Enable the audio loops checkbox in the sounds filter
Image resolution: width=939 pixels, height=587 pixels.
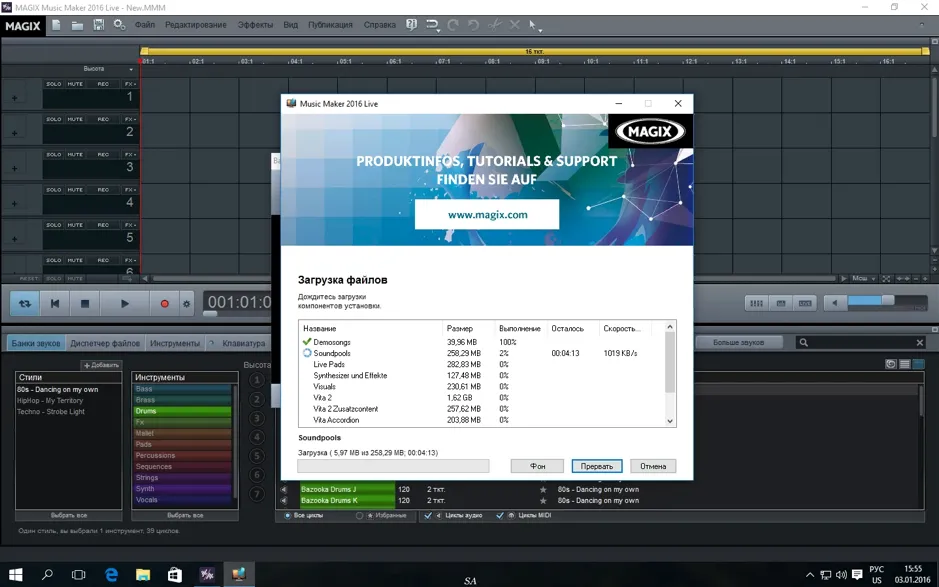428,515
